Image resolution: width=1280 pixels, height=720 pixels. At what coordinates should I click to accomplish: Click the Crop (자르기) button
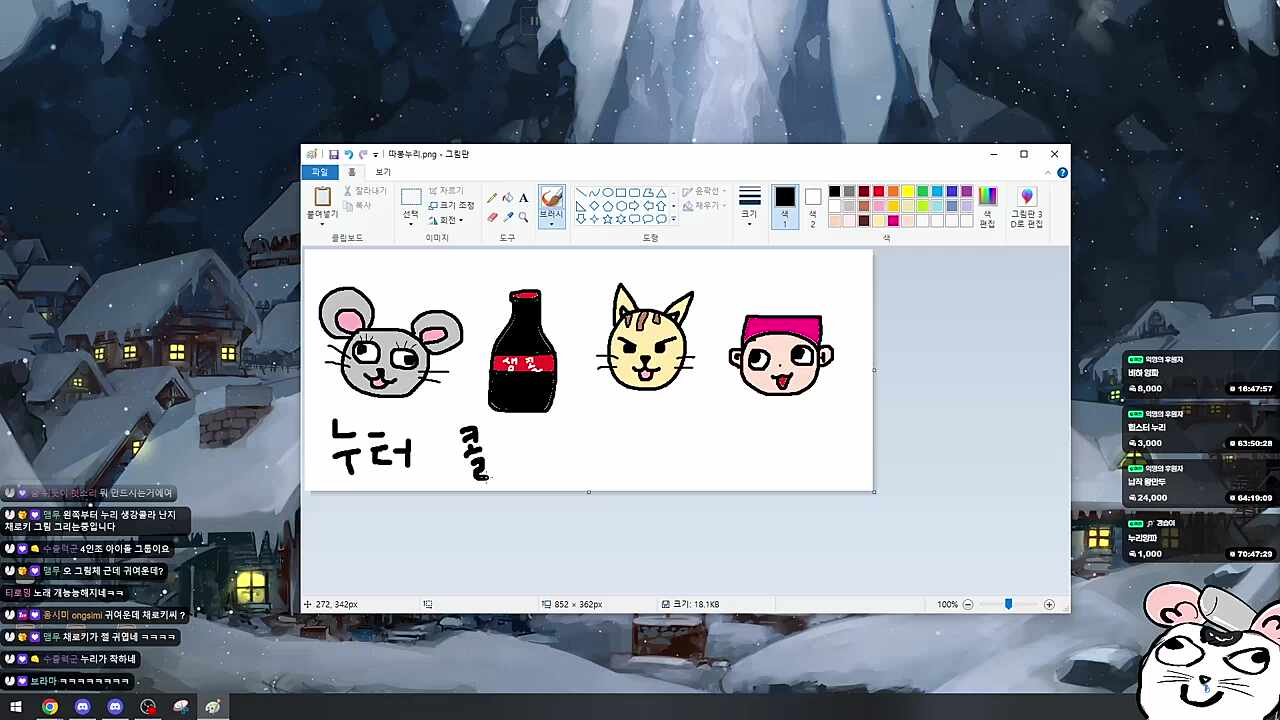(x=446, y=191)
